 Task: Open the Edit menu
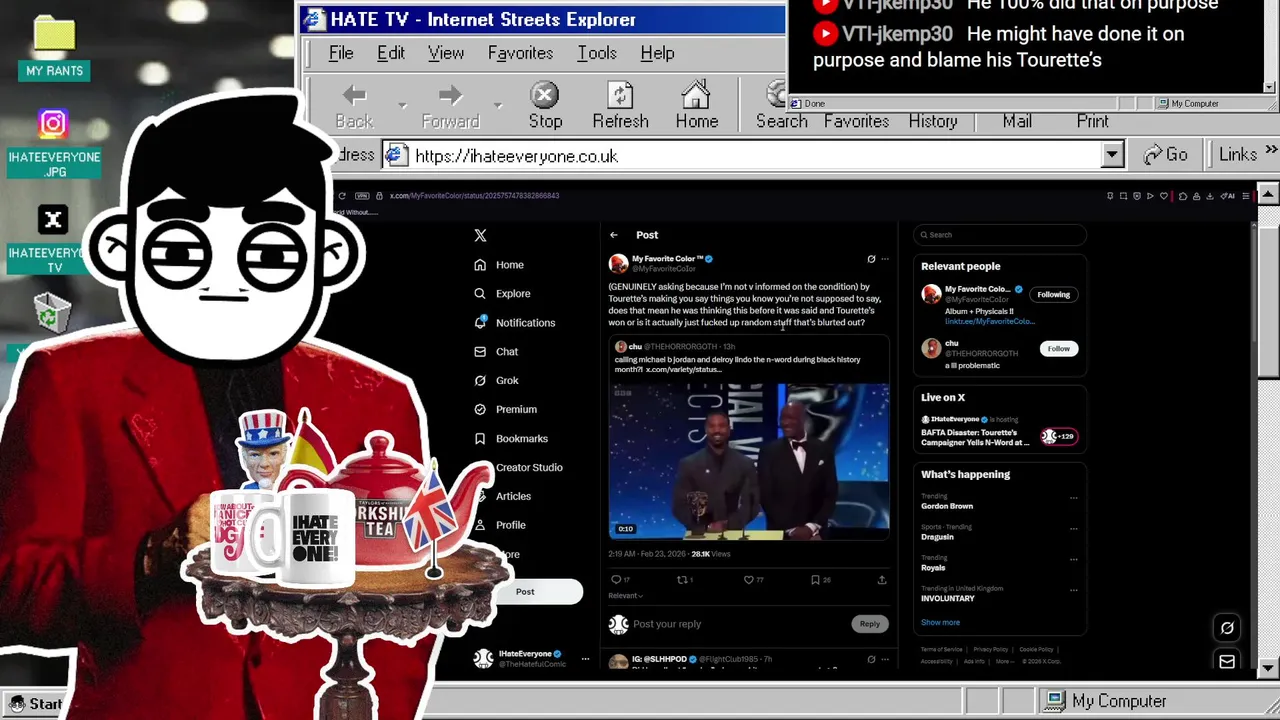click(391, 53)
